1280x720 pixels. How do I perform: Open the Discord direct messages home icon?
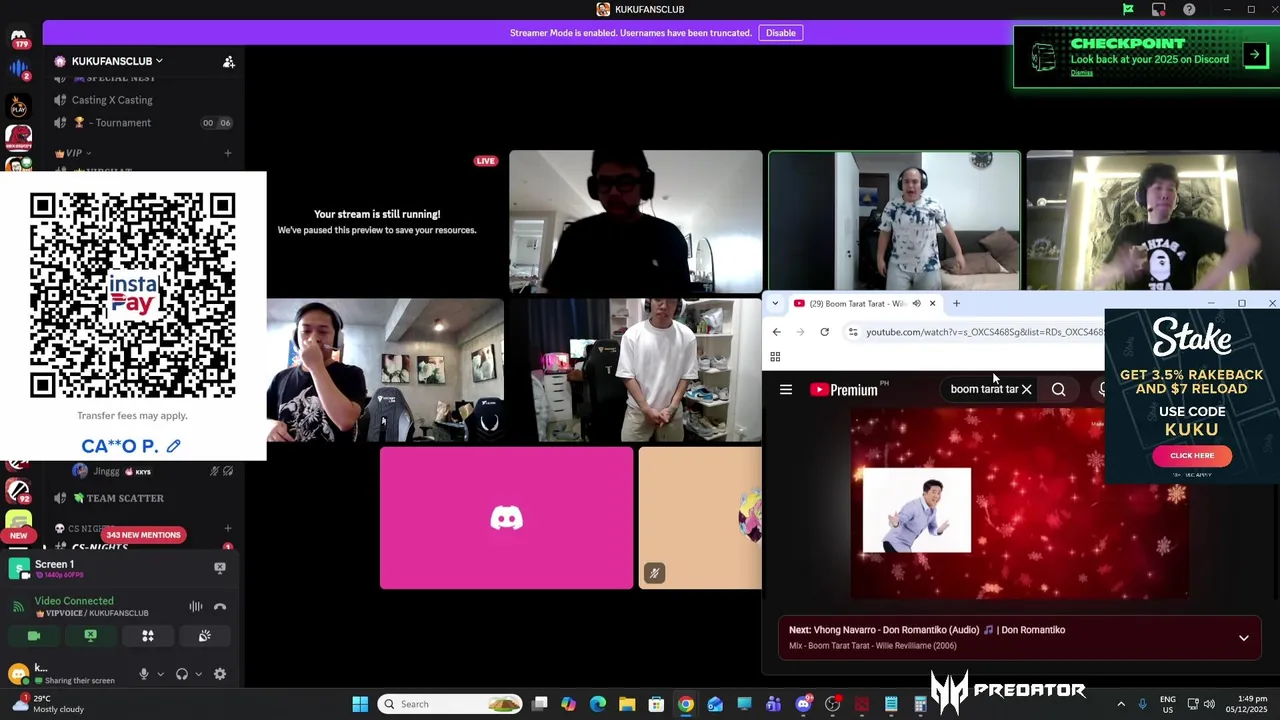coord(19,39)
